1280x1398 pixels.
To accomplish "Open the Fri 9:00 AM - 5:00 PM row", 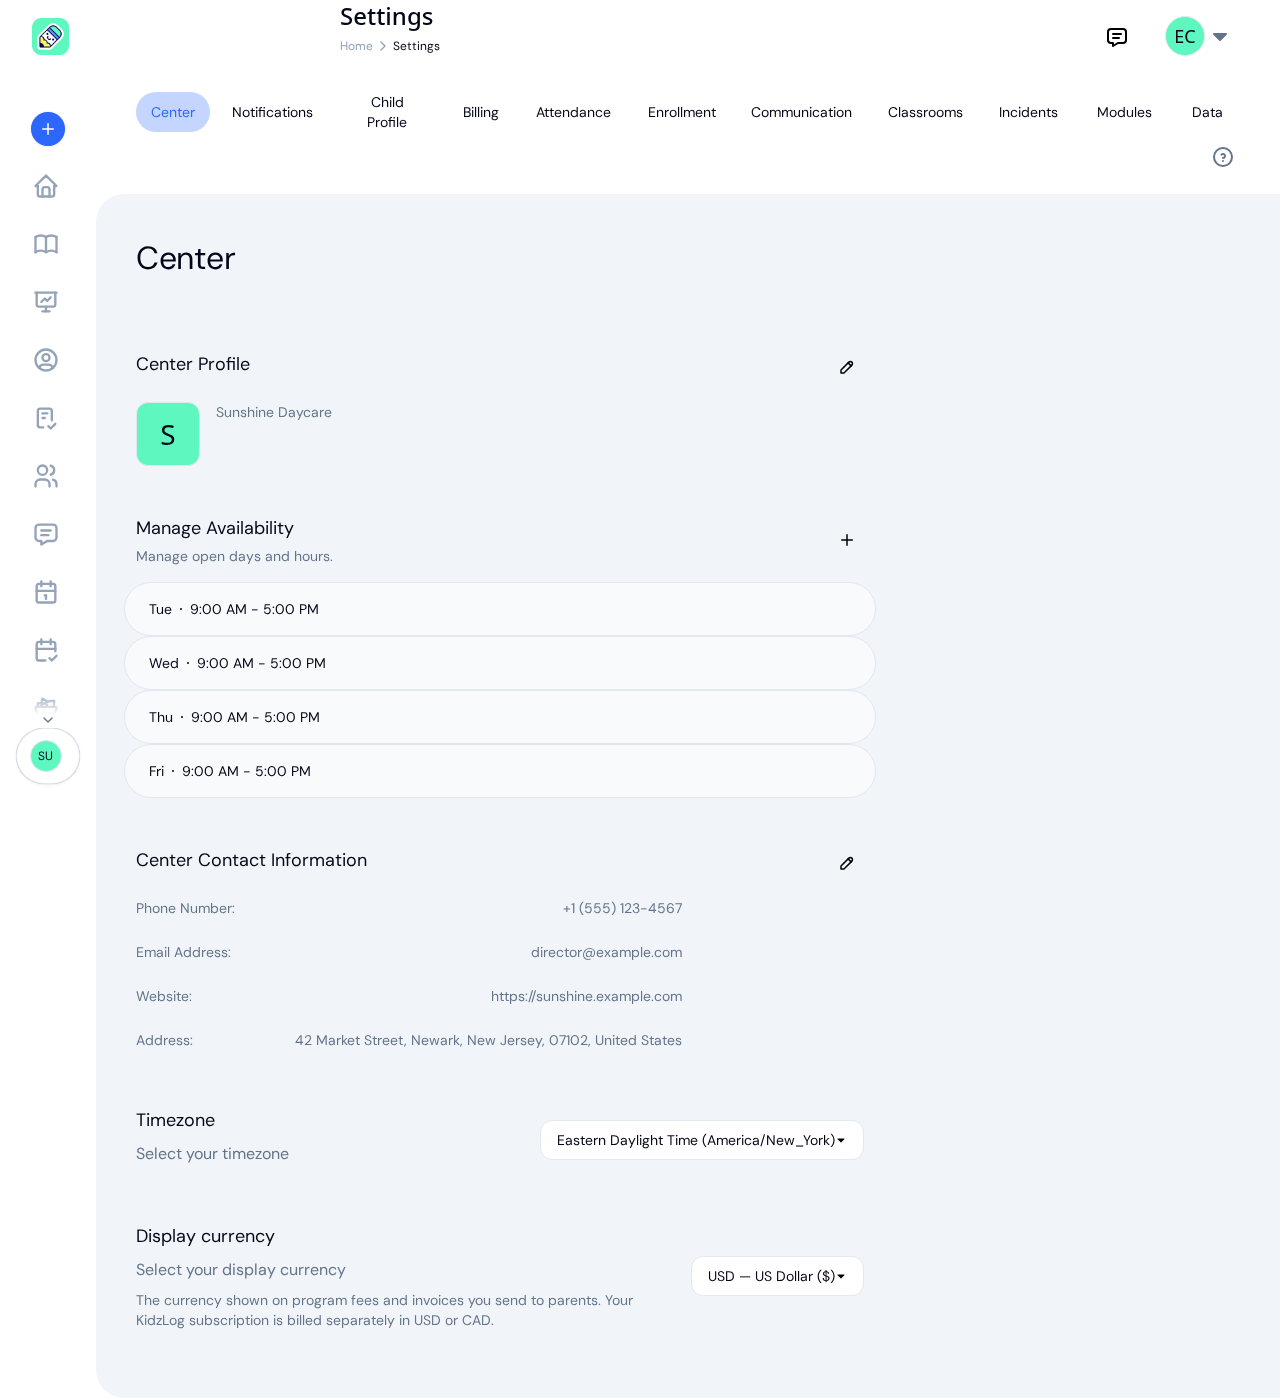I will 500,771.
